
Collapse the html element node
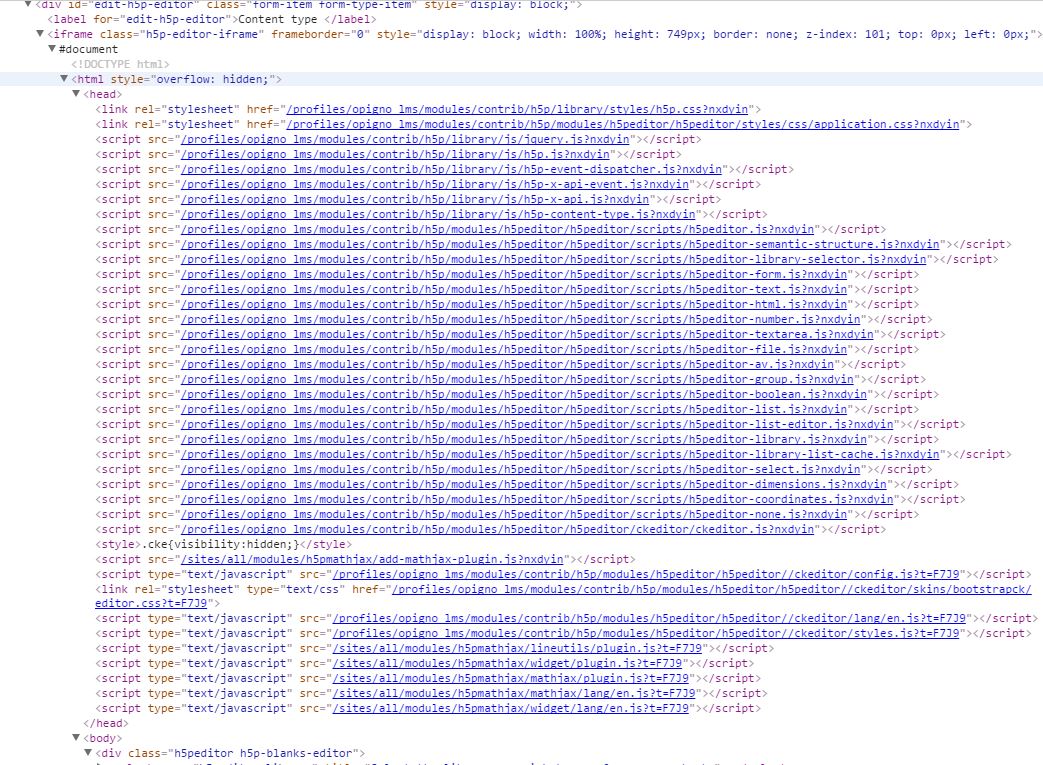[64, 78]
